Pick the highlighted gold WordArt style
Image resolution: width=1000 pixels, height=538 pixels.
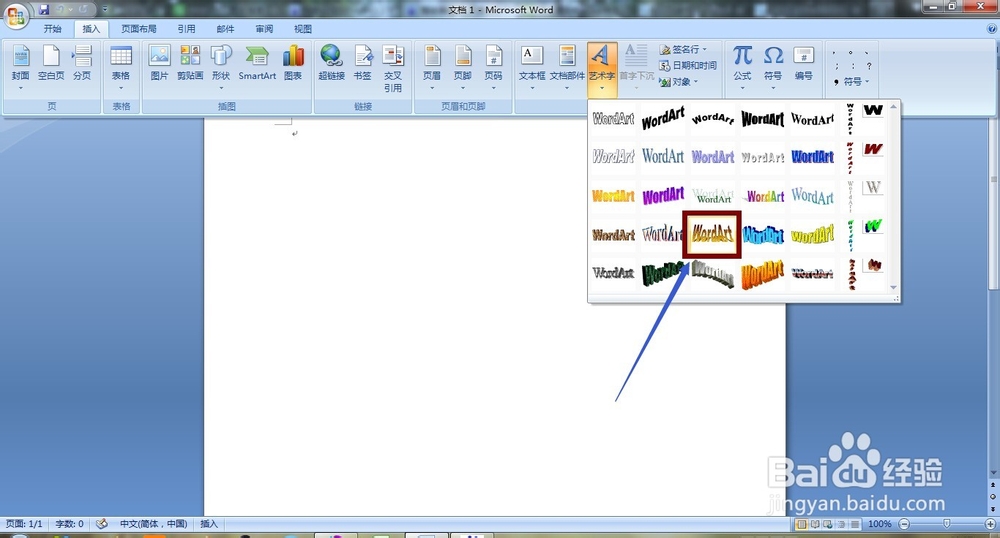point(712,234)
